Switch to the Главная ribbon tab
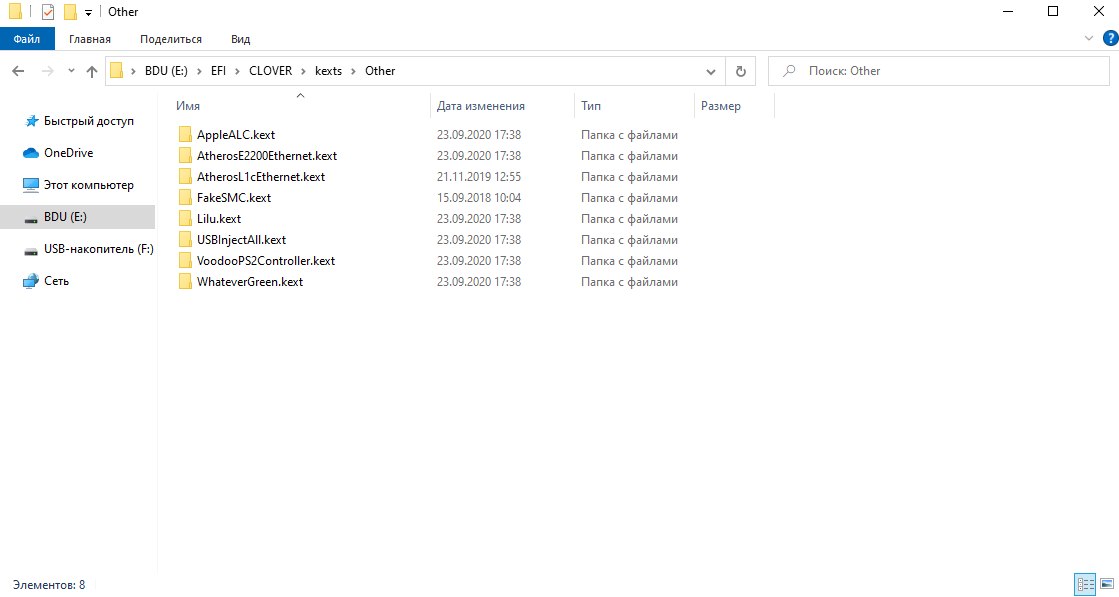The image size is (1119, 597). click(90, 39)
